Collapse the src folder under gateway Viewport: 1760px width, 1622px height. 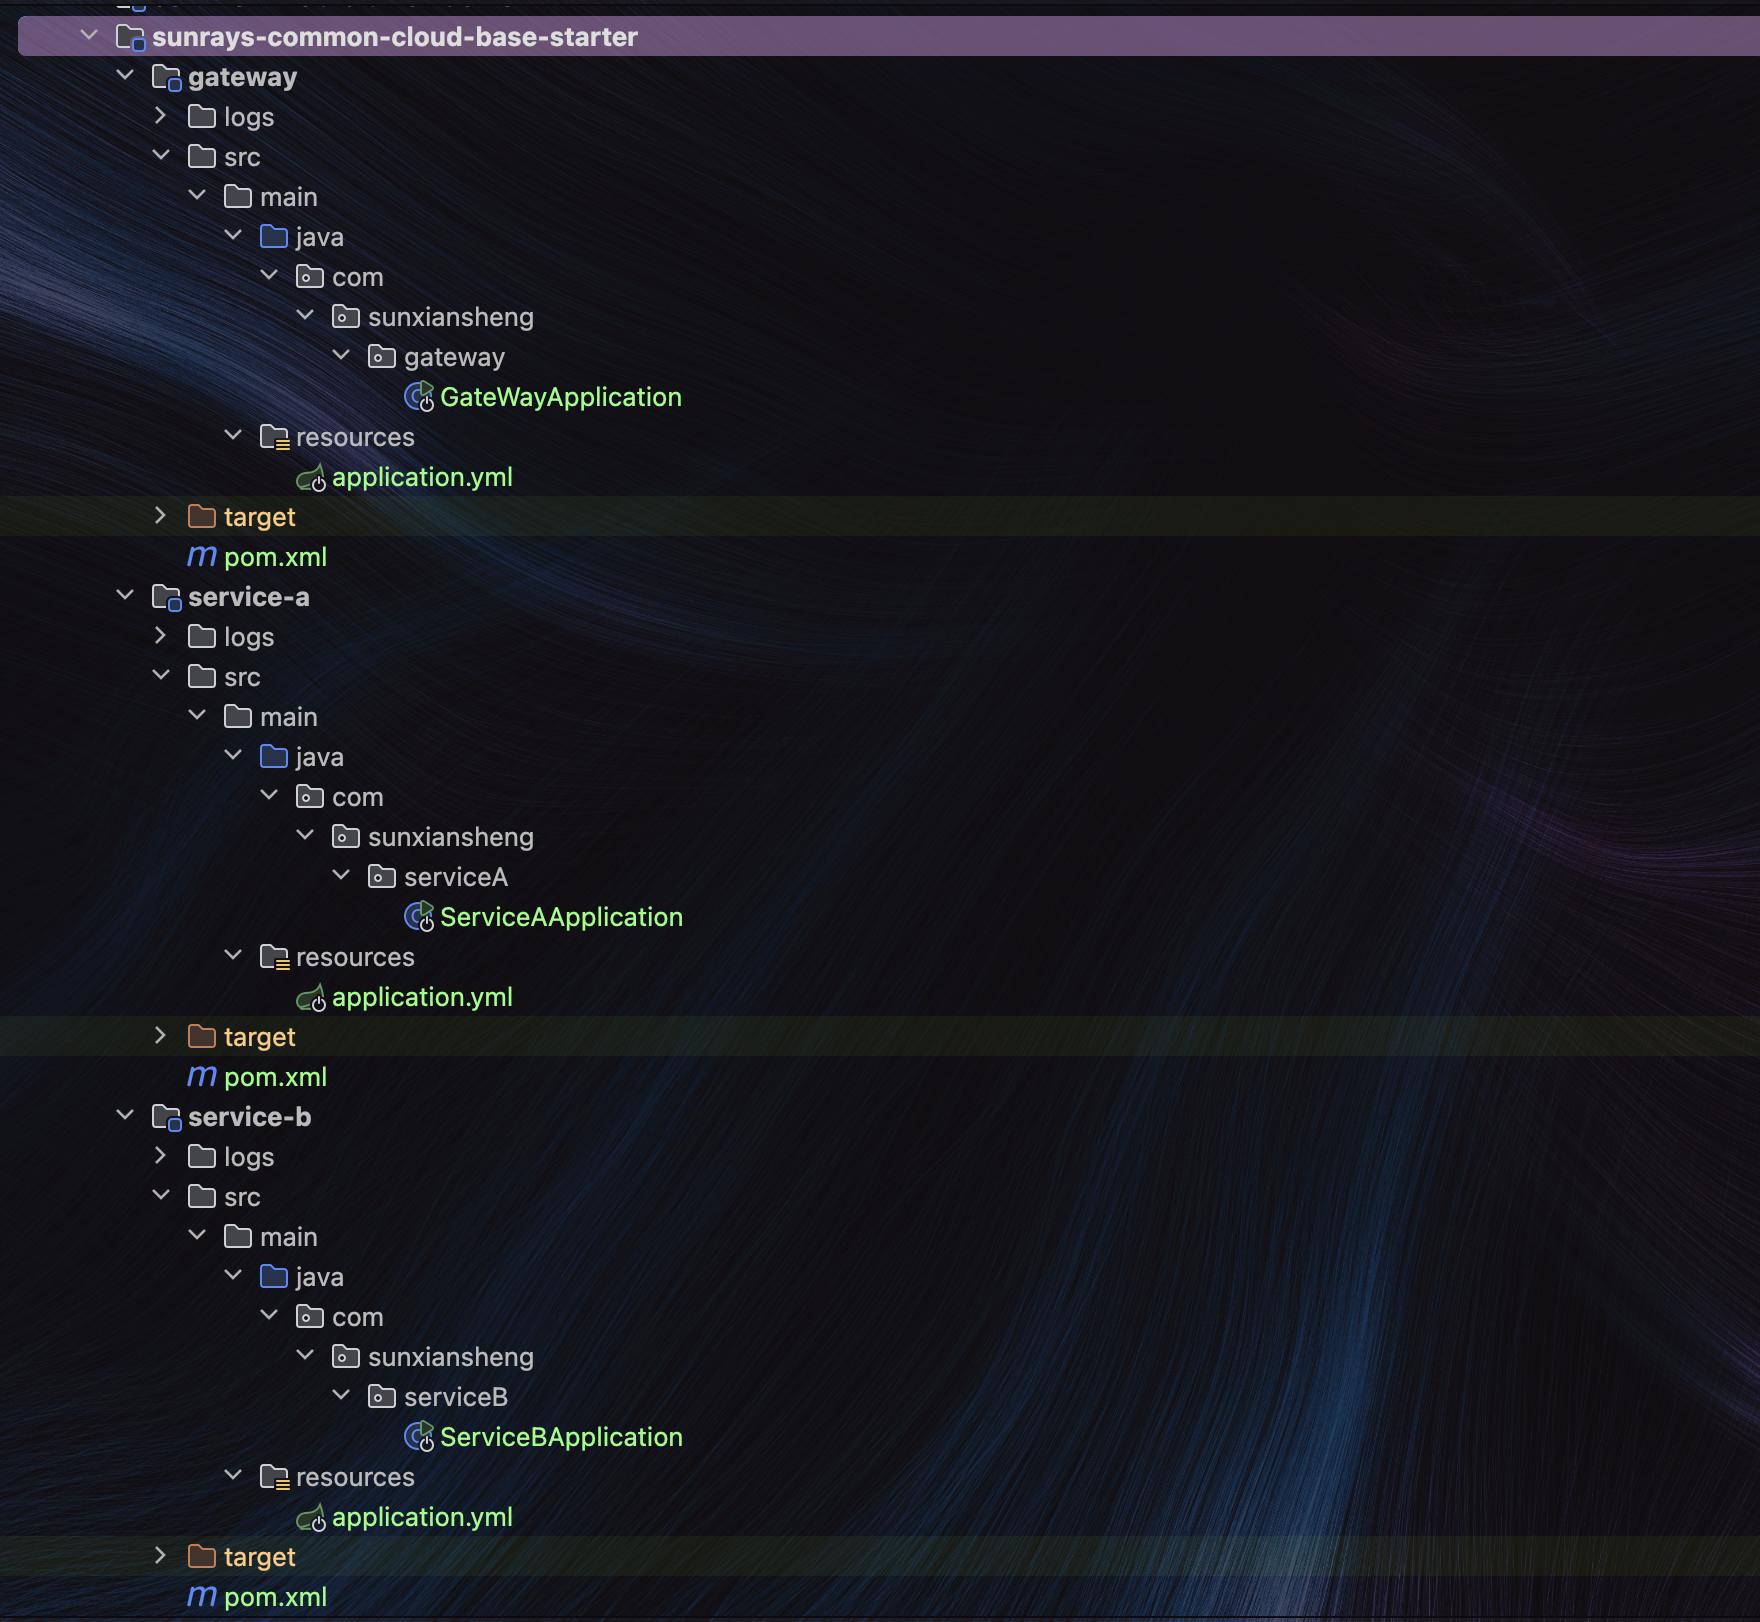pyautogui.click(x=161, y=156)
